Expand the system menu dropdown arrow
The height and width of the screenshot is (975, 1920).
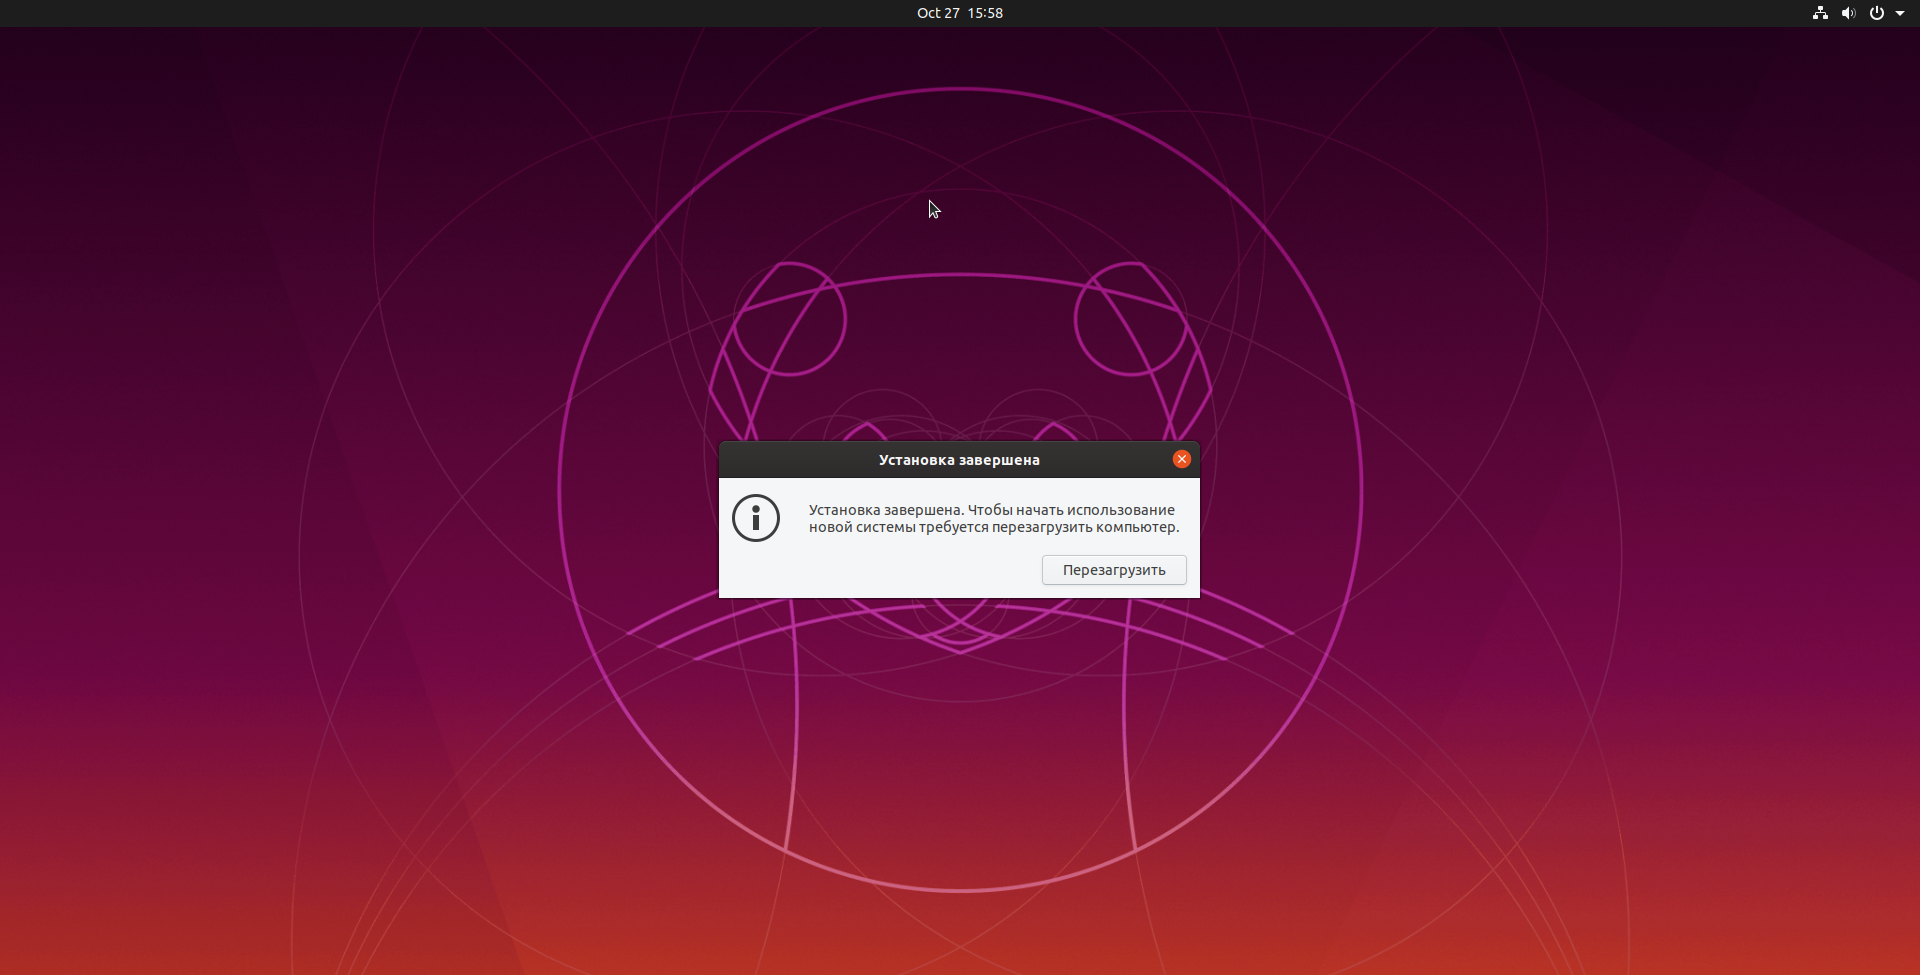tap(1900, 13)
